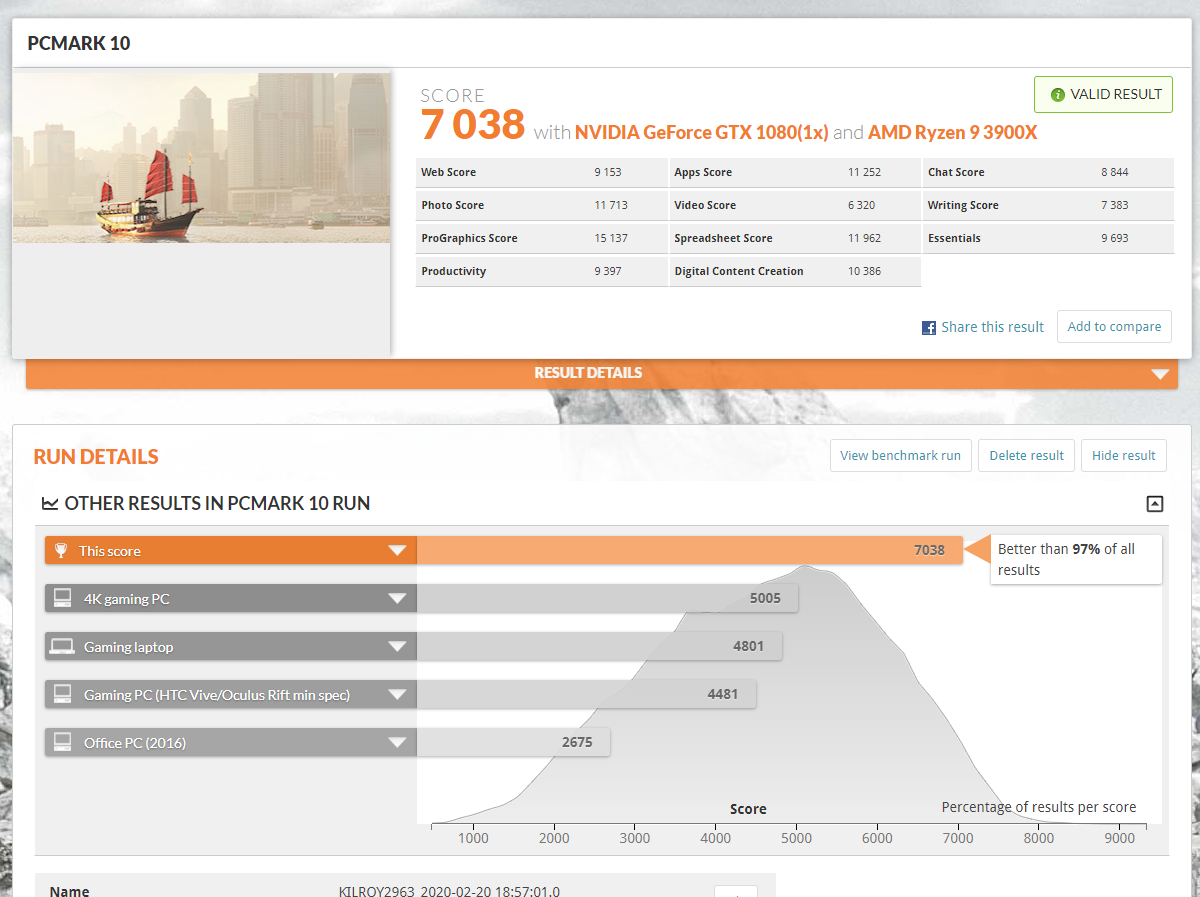Click the 2675 bar for Office PC
Viewport: 1200px width, 897px height.
(513, 742)
